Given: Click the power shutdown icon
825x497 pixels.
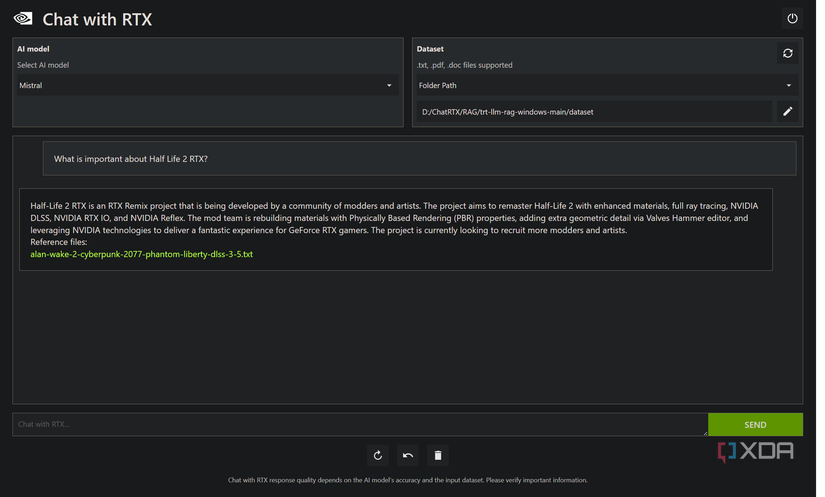Looking at the screenshot, I should tap(792, 19).
